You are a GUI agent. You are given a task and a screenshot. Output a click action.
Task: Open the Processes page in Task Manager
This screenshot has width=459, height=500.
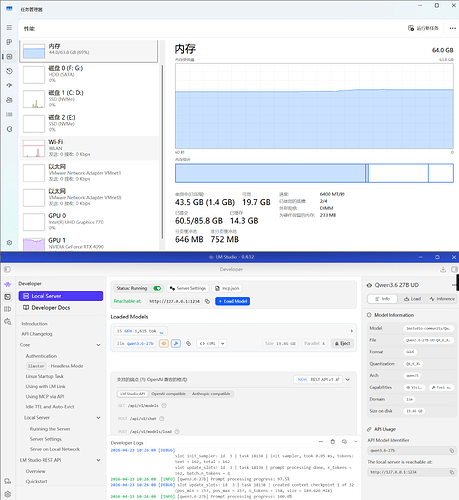9,42
